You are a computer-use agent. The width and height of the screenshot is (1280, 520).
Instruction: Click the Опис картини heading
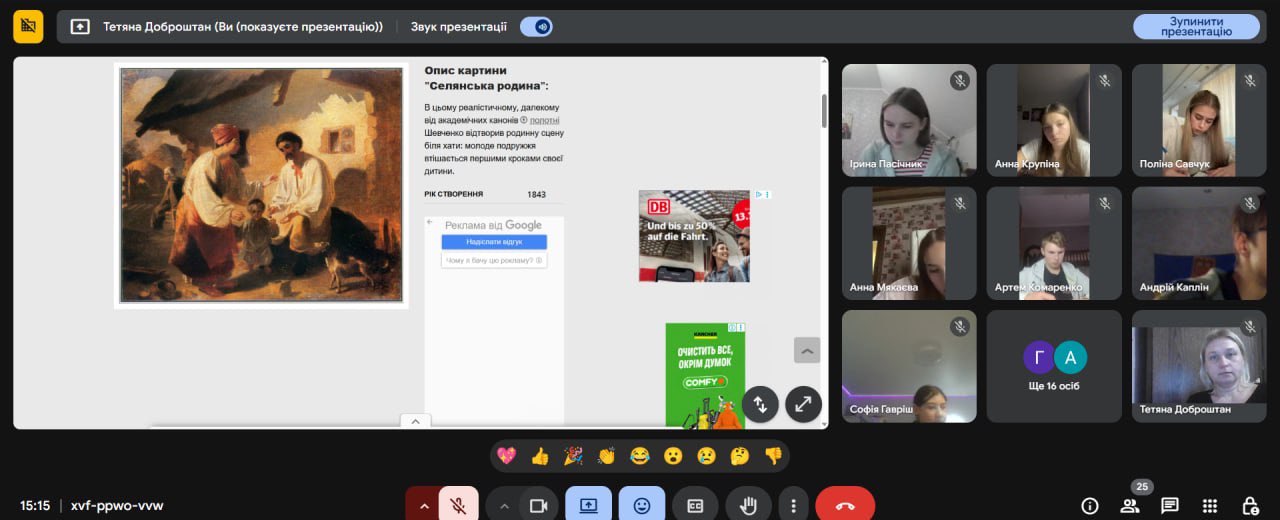point(486,78)
